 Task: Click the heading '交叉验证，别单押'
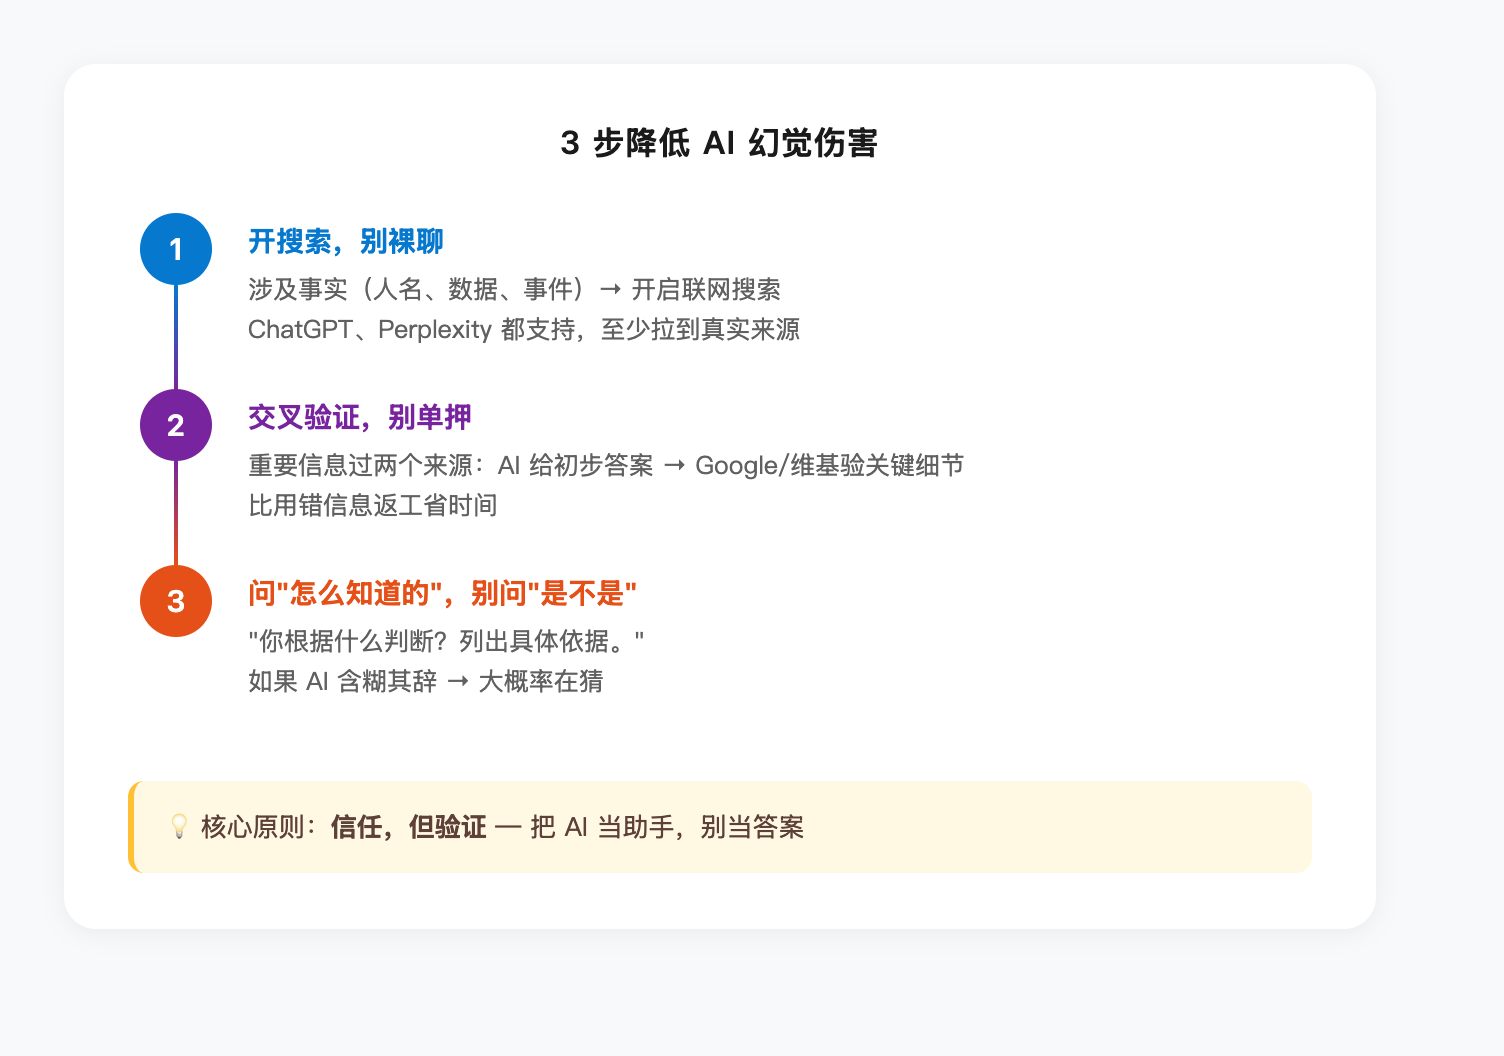click(360, 417)
